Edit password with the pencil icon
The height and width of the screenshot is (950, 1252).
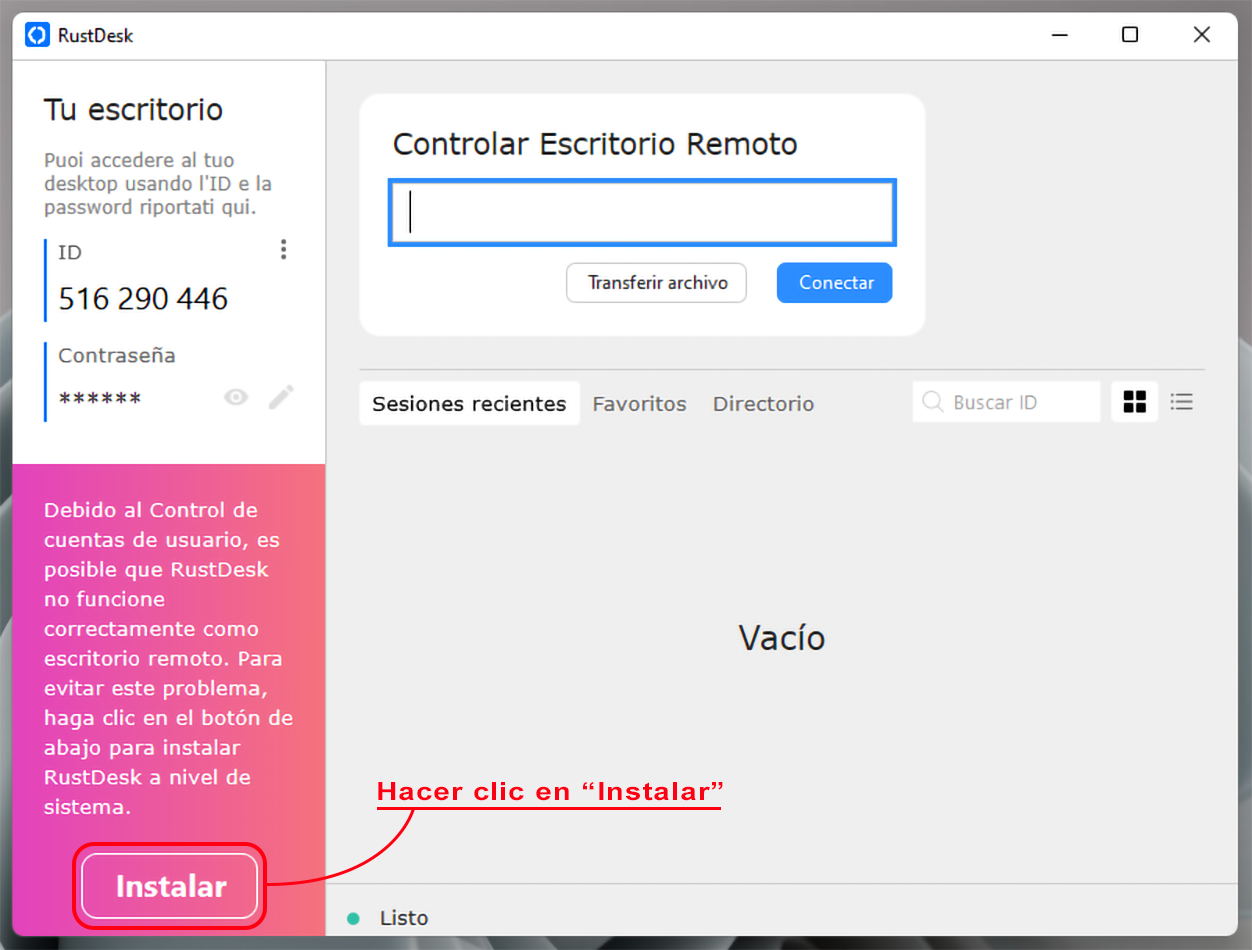pos(281,398)
